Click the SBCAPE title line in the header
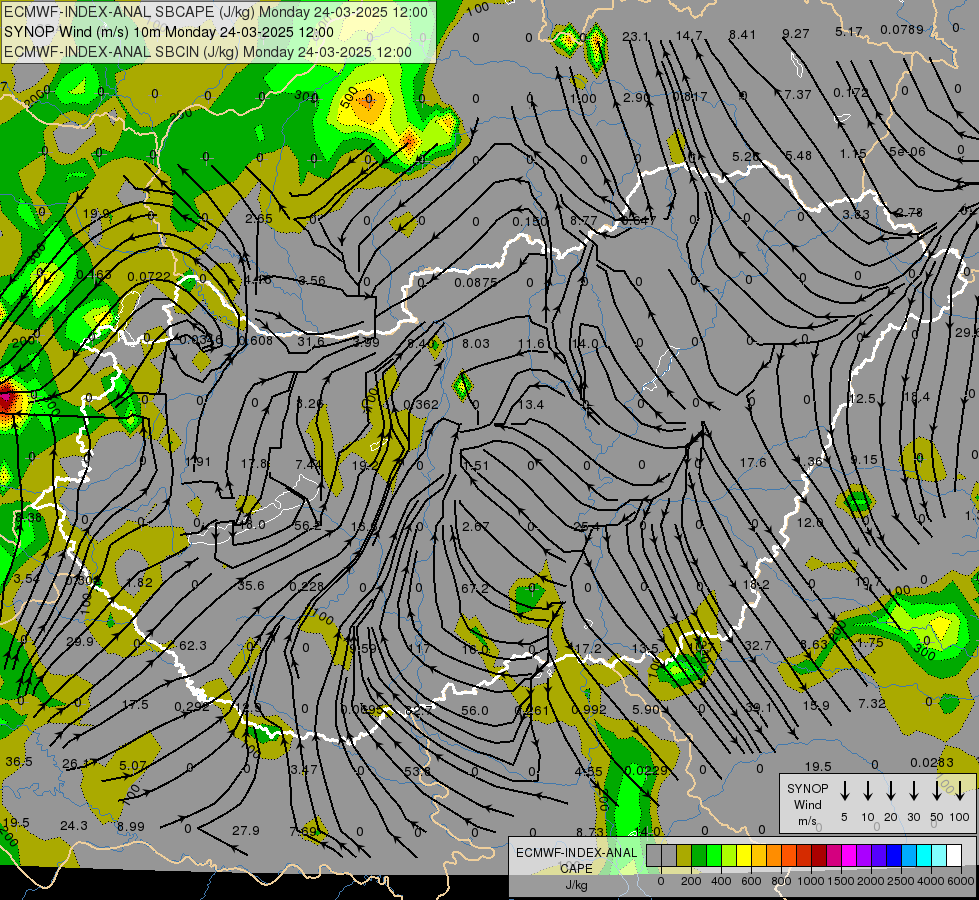 [x=216, y=12]
